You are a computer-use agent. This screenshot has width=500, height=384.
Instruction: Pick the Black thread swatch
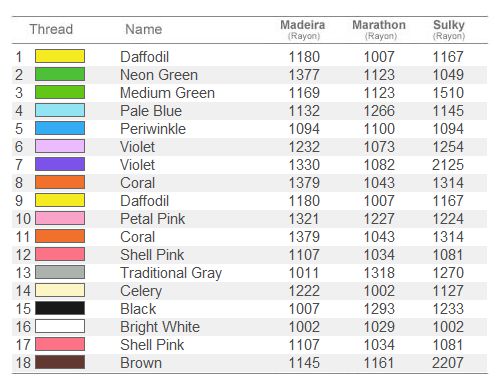[60, 308]
